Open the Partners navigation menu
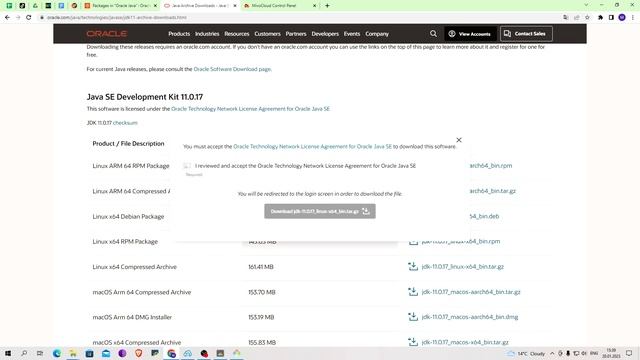This screenshot has width=640, height=360. pyautogui.click(x=296, y=34)
